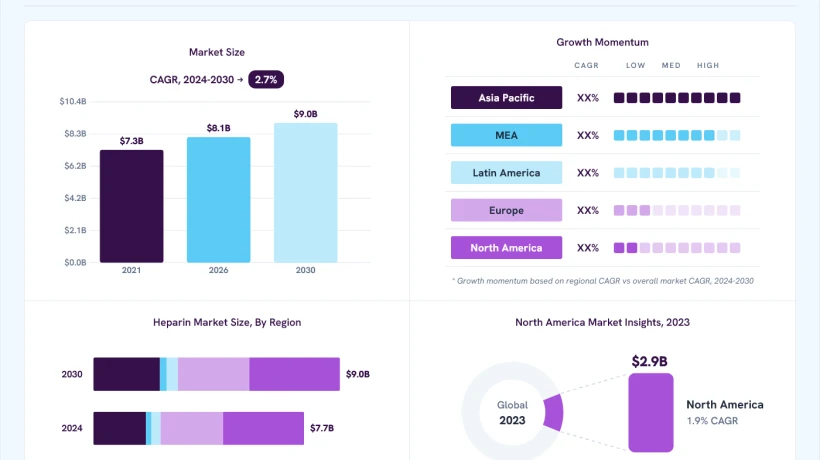The height and width of the screenshot is (460, 820).
Task: Click the 2024 stacked bar row label
Action: [72, 428]
